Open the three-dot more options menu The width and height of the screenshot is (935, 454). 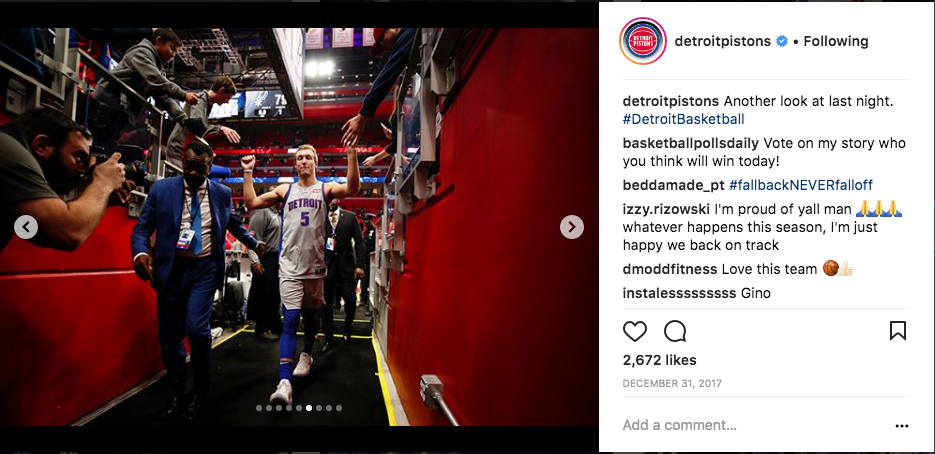(x=902, y=426)
